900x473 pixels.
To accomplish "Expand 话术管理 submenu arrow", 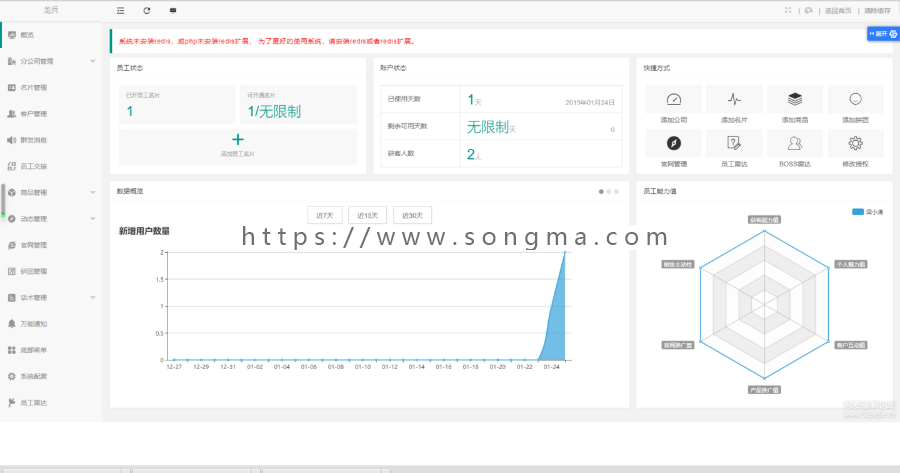I will (x=93, y=298).
